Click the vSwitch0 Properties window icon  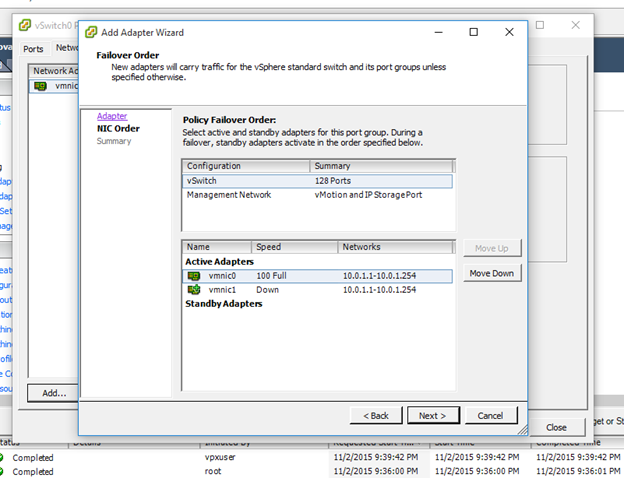point(25,25)
